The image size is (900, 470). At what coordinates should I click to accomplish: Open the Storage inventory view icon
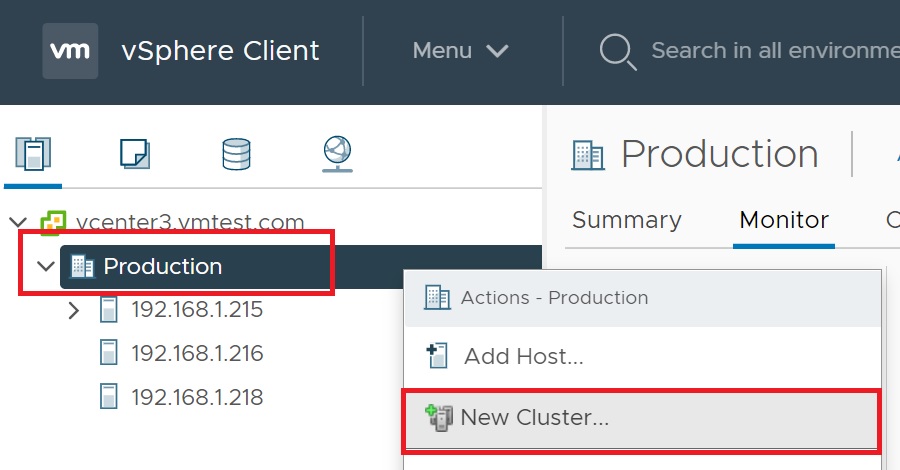236,154
